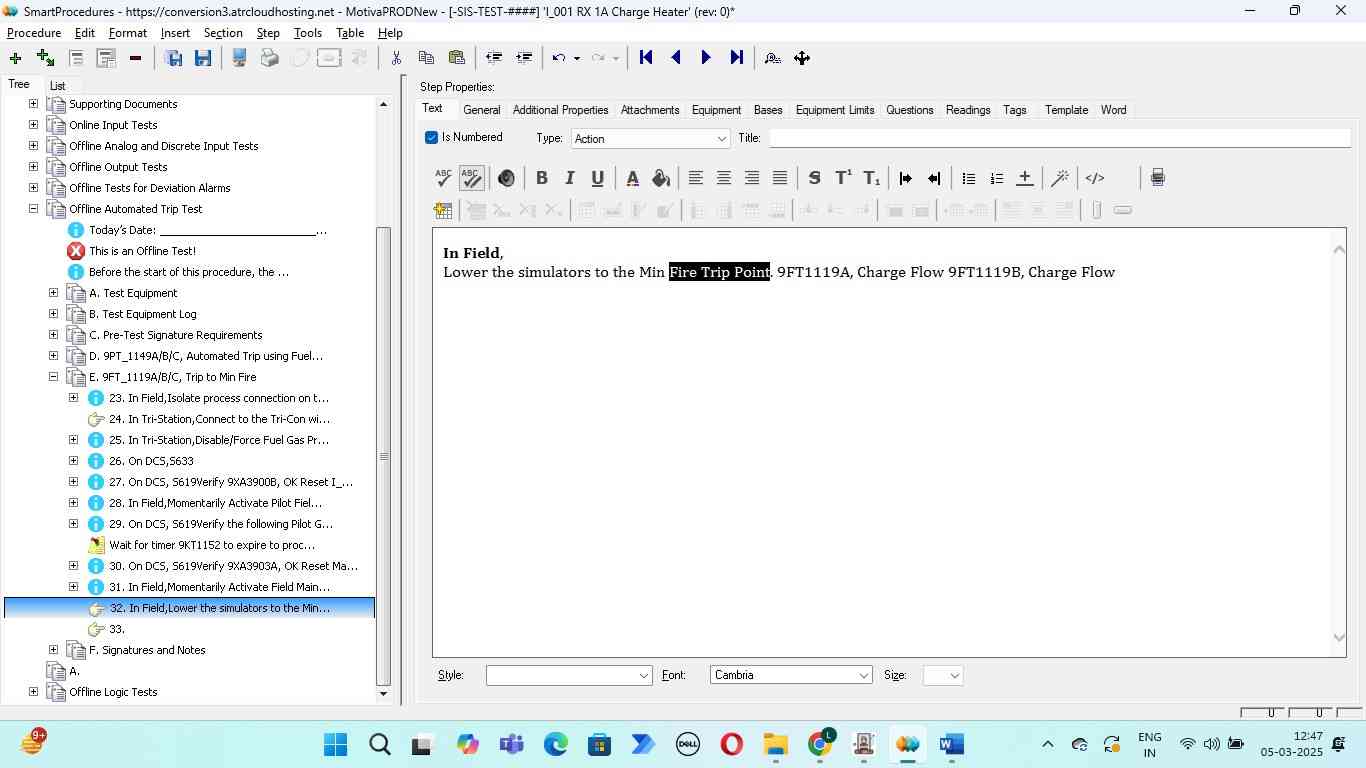
Task: Switch to the General tab
Action: coord(482,110)
